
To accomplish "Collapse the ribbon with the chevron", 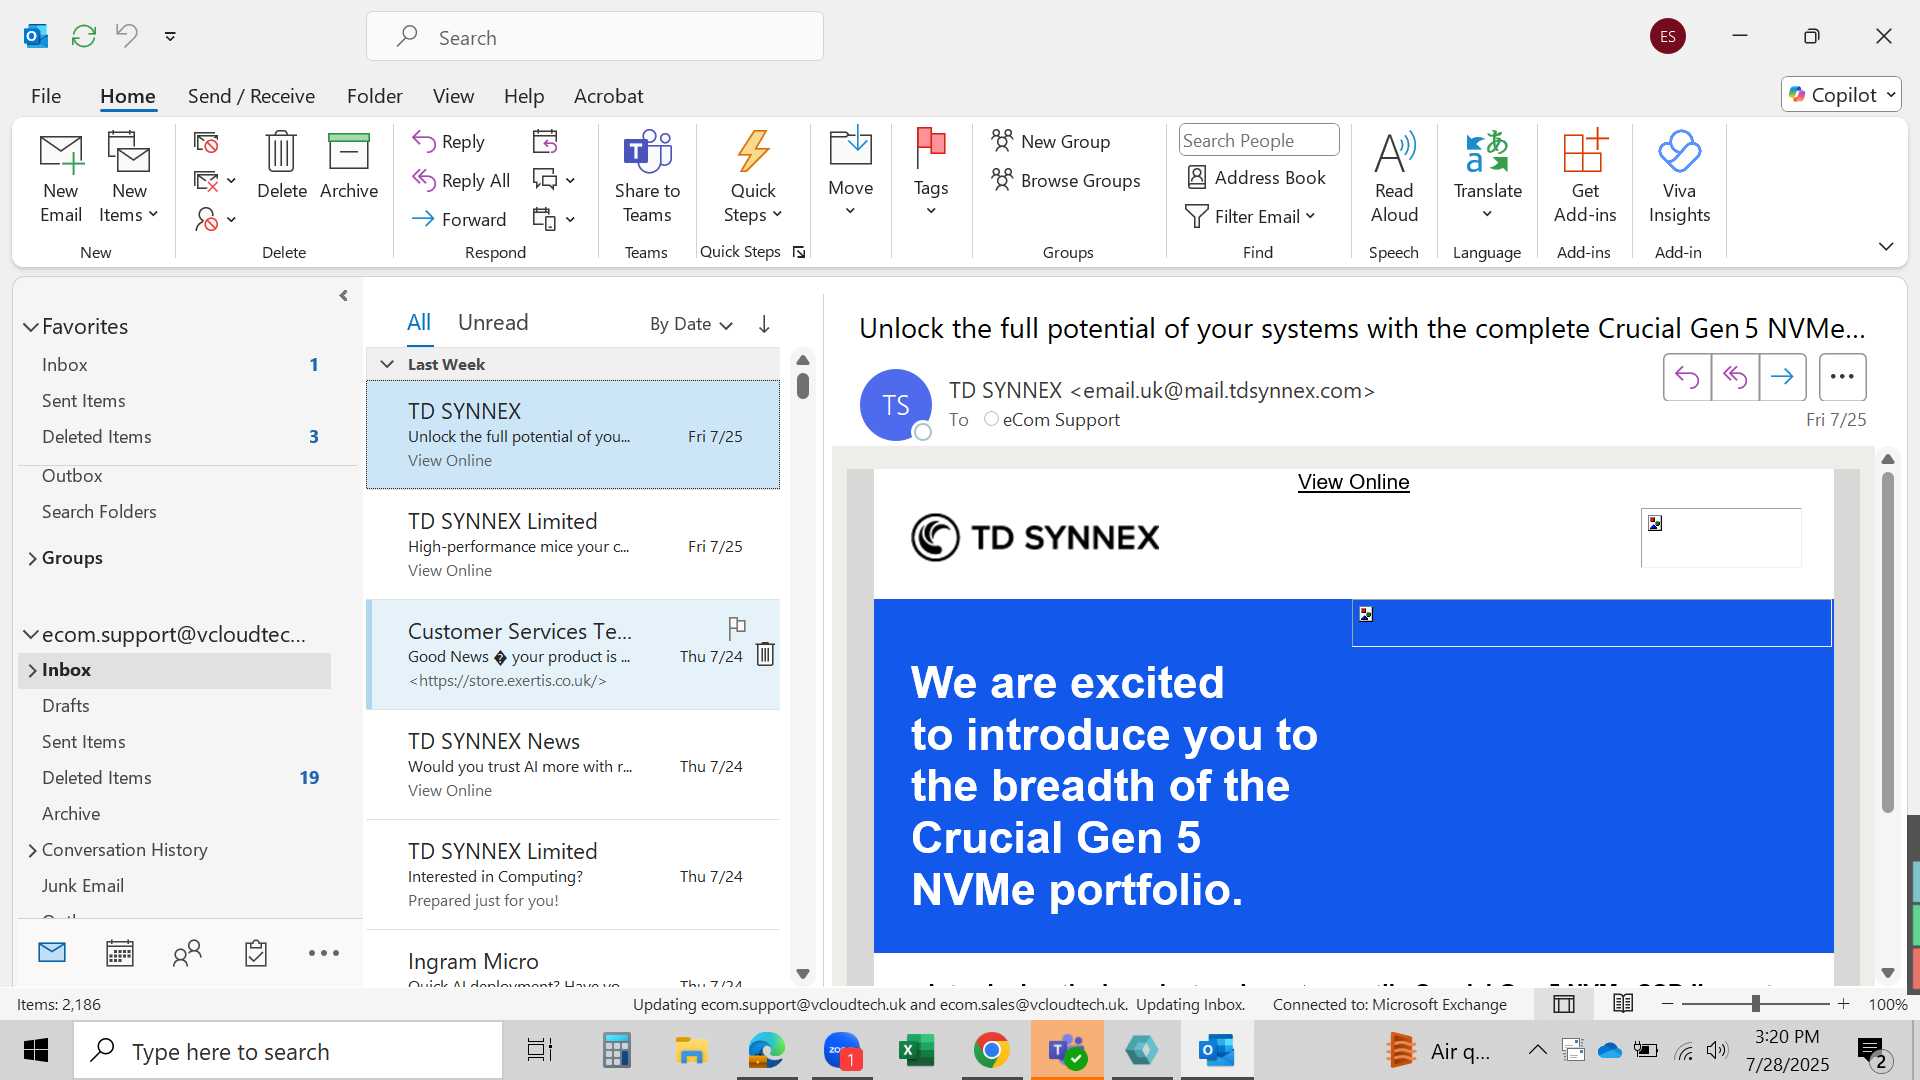I will (1886, 246).
